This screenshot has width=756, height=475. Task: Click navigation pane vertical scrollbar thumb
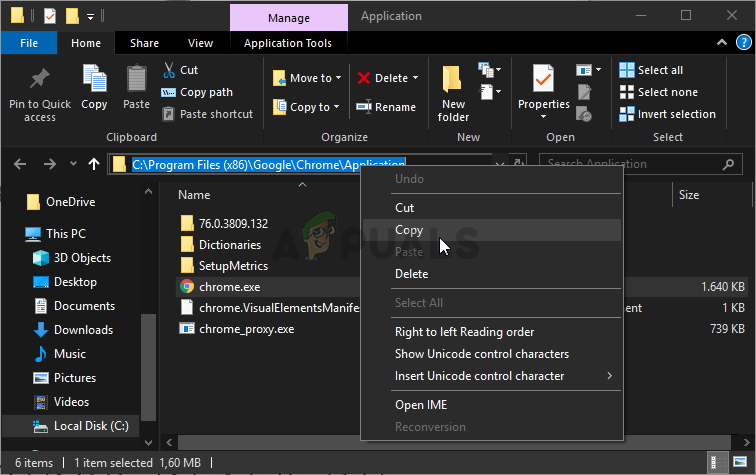pos(148,366)
